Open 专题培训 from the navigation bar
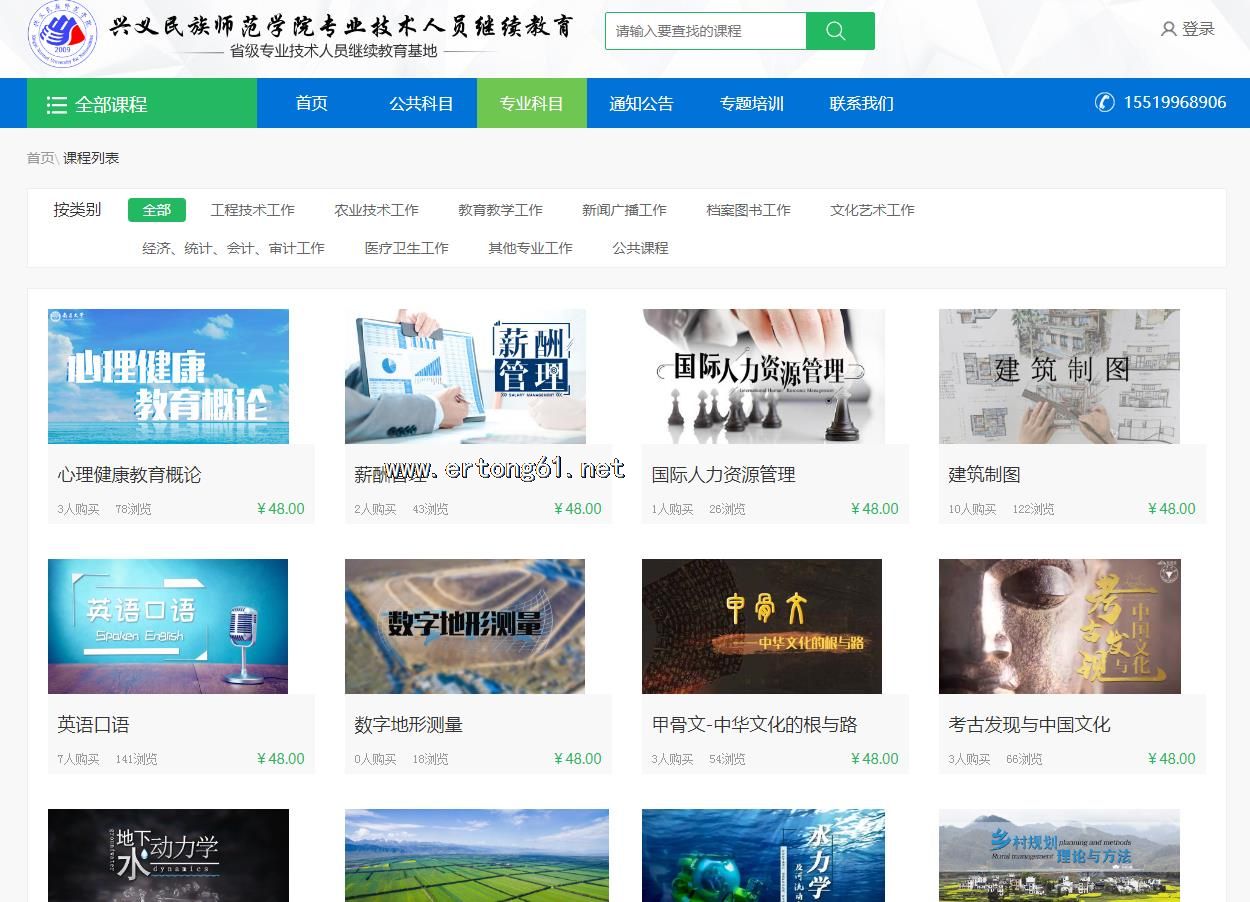1250x902 pixels. (x=751, y=103)
